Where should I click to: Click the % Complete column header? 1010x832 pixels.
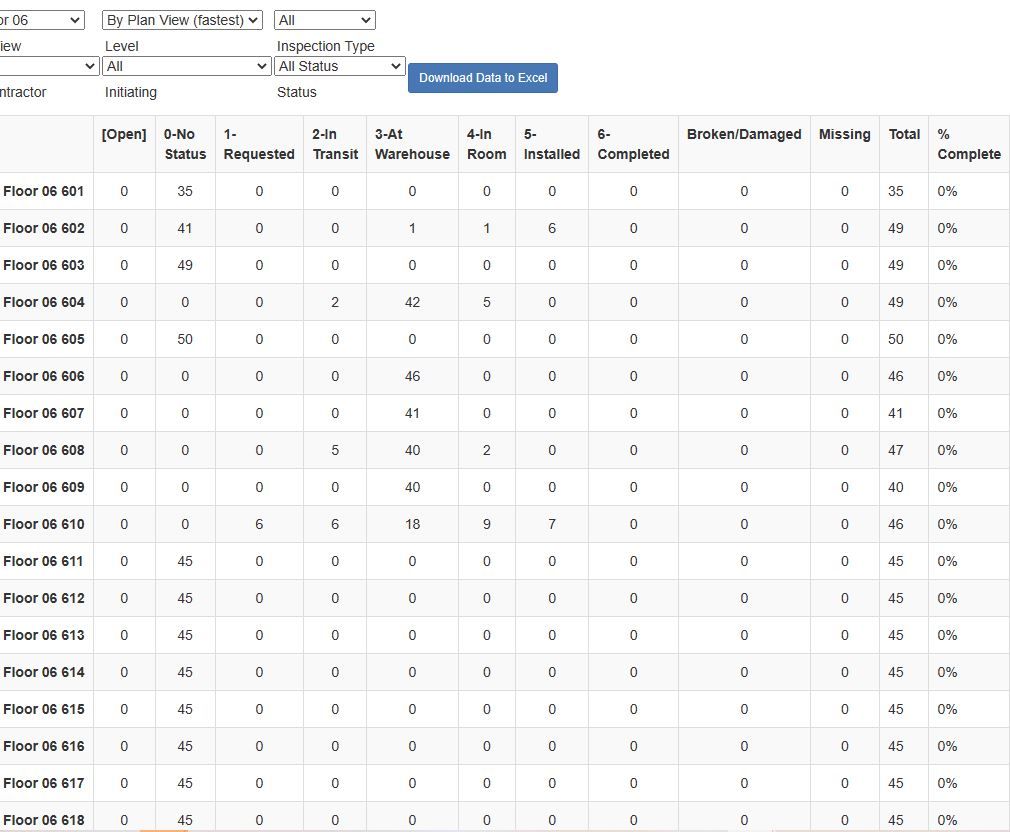pos(968,144)
